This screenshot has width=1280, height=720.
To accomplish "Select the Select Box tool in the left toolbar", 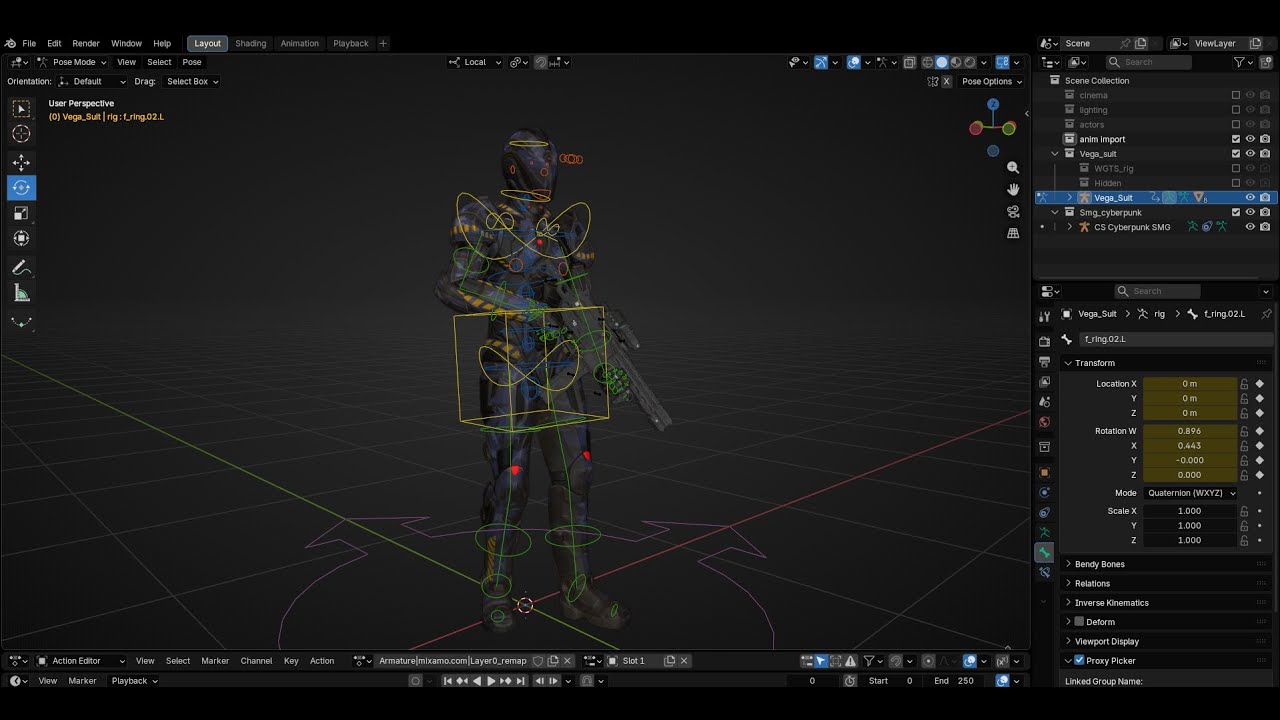I will (21, 108).
